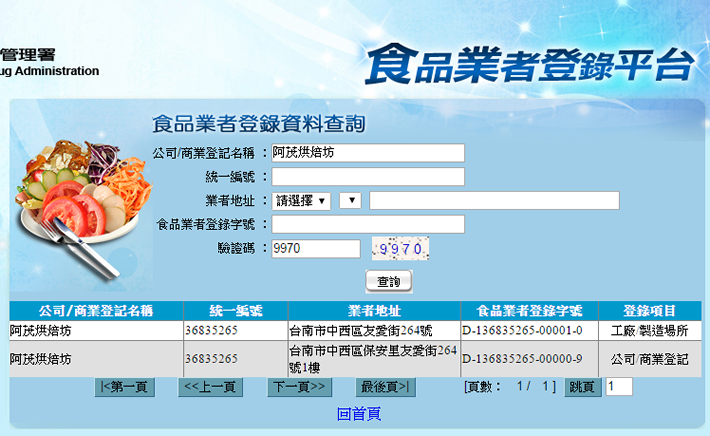
Task: Click the 工廠/製造場所 cell
Action: coord(650,331)
